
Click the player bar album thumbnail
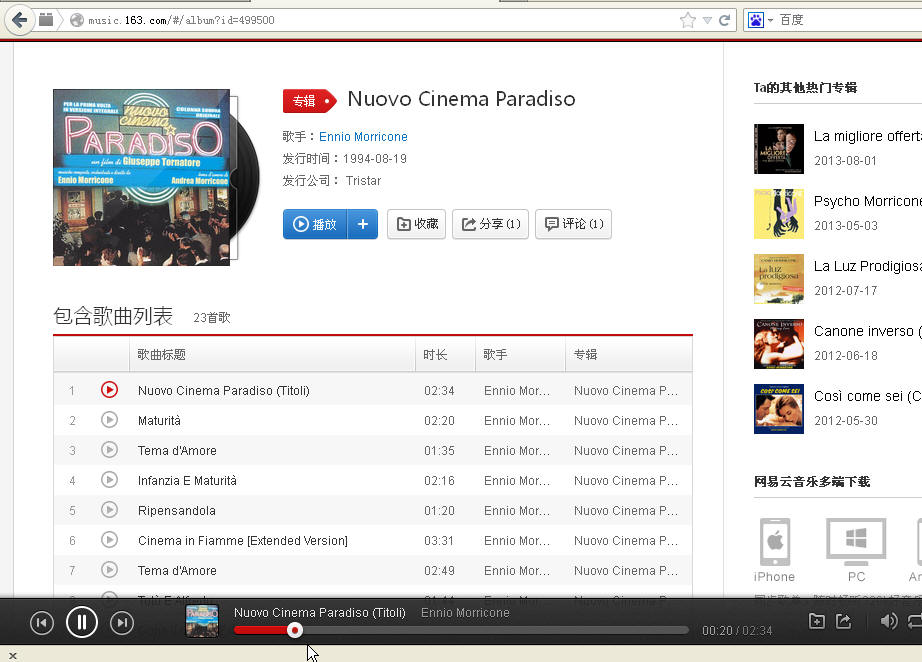[202, 621]
